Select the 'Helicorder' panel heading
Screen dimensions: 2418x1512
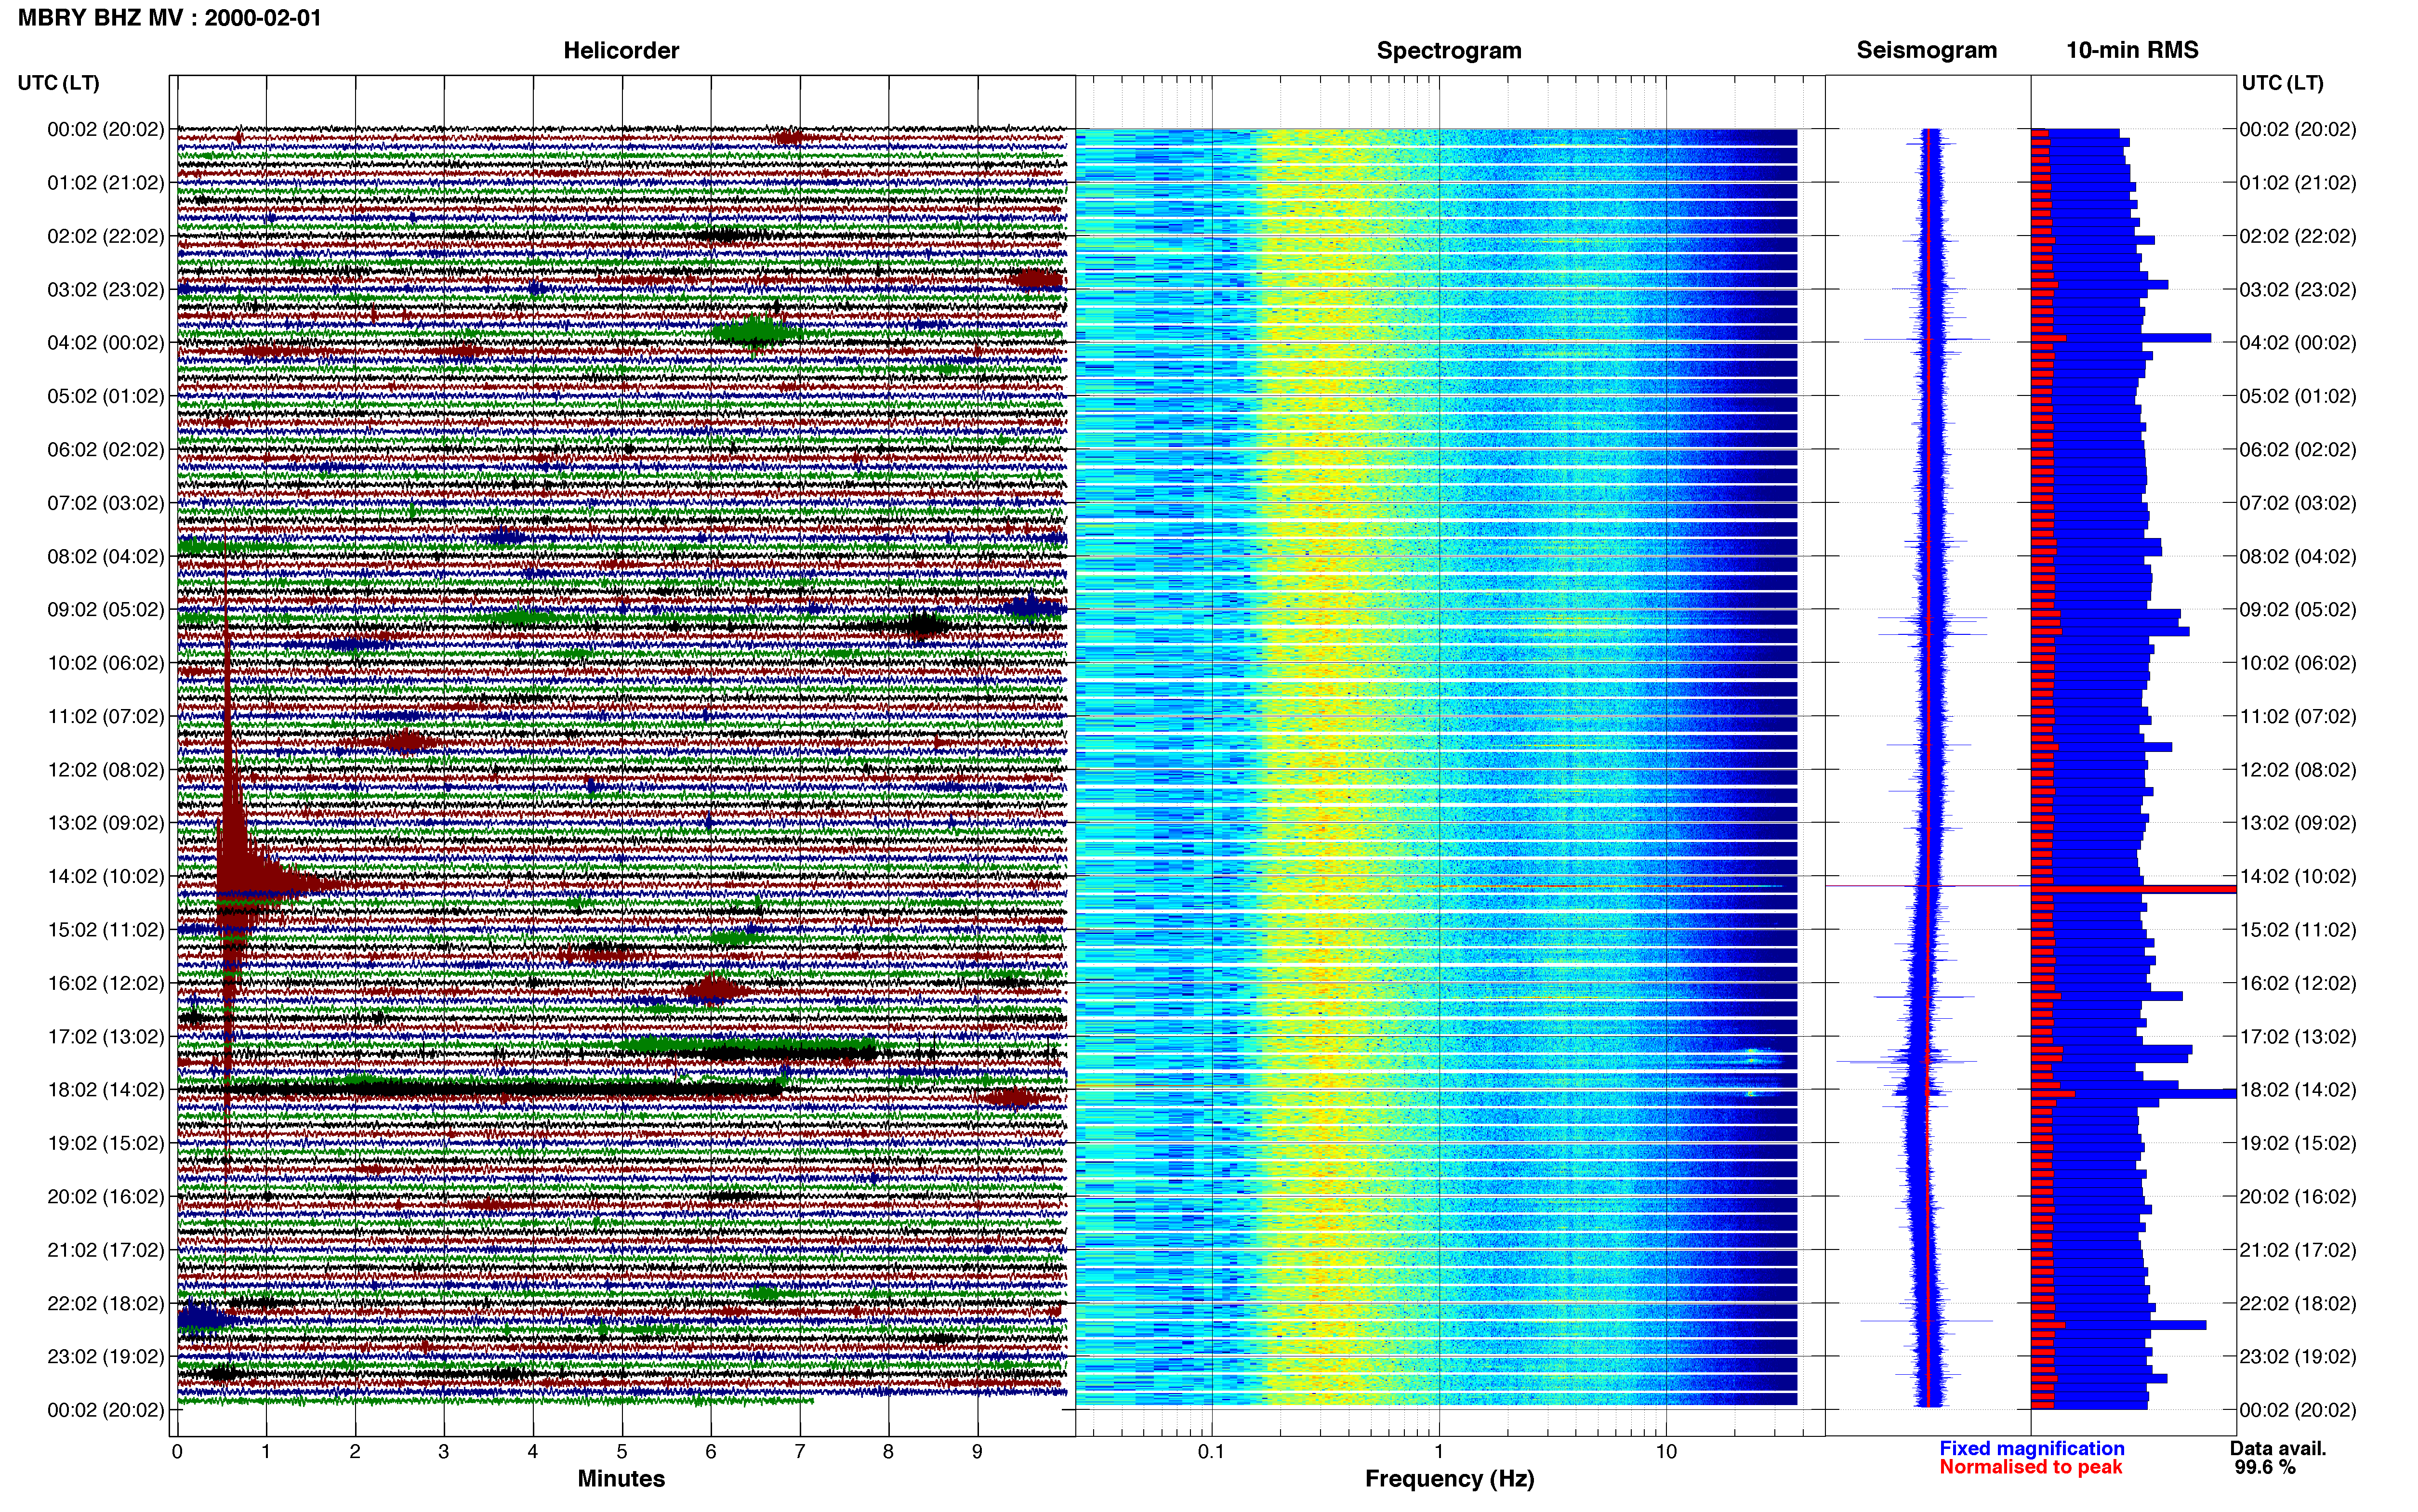tap(621, 50)
